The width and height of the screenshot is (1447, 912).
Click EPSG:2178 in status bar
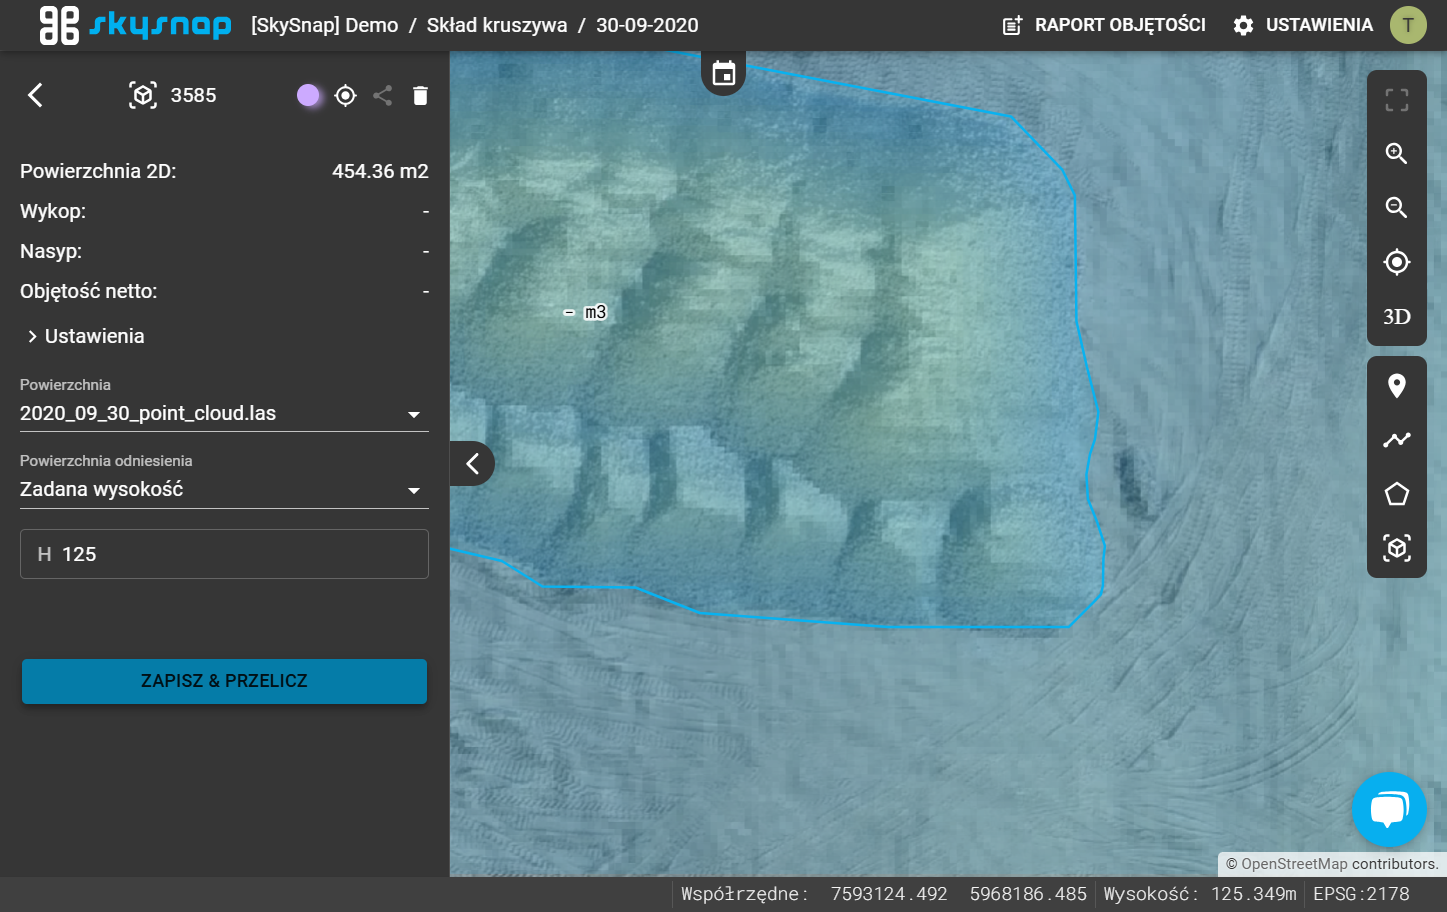pos(1361,894)
